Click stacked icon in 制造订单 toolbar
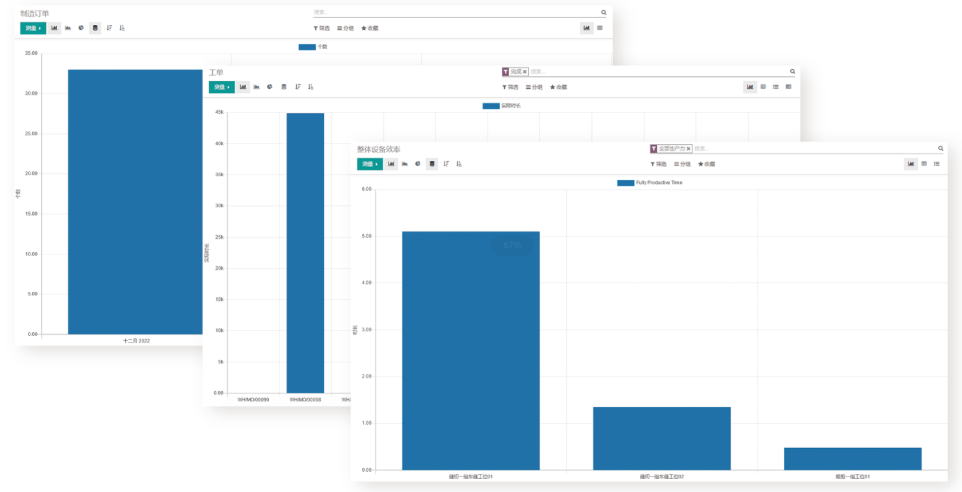This screenshot has width=962, height=492. 95,28
